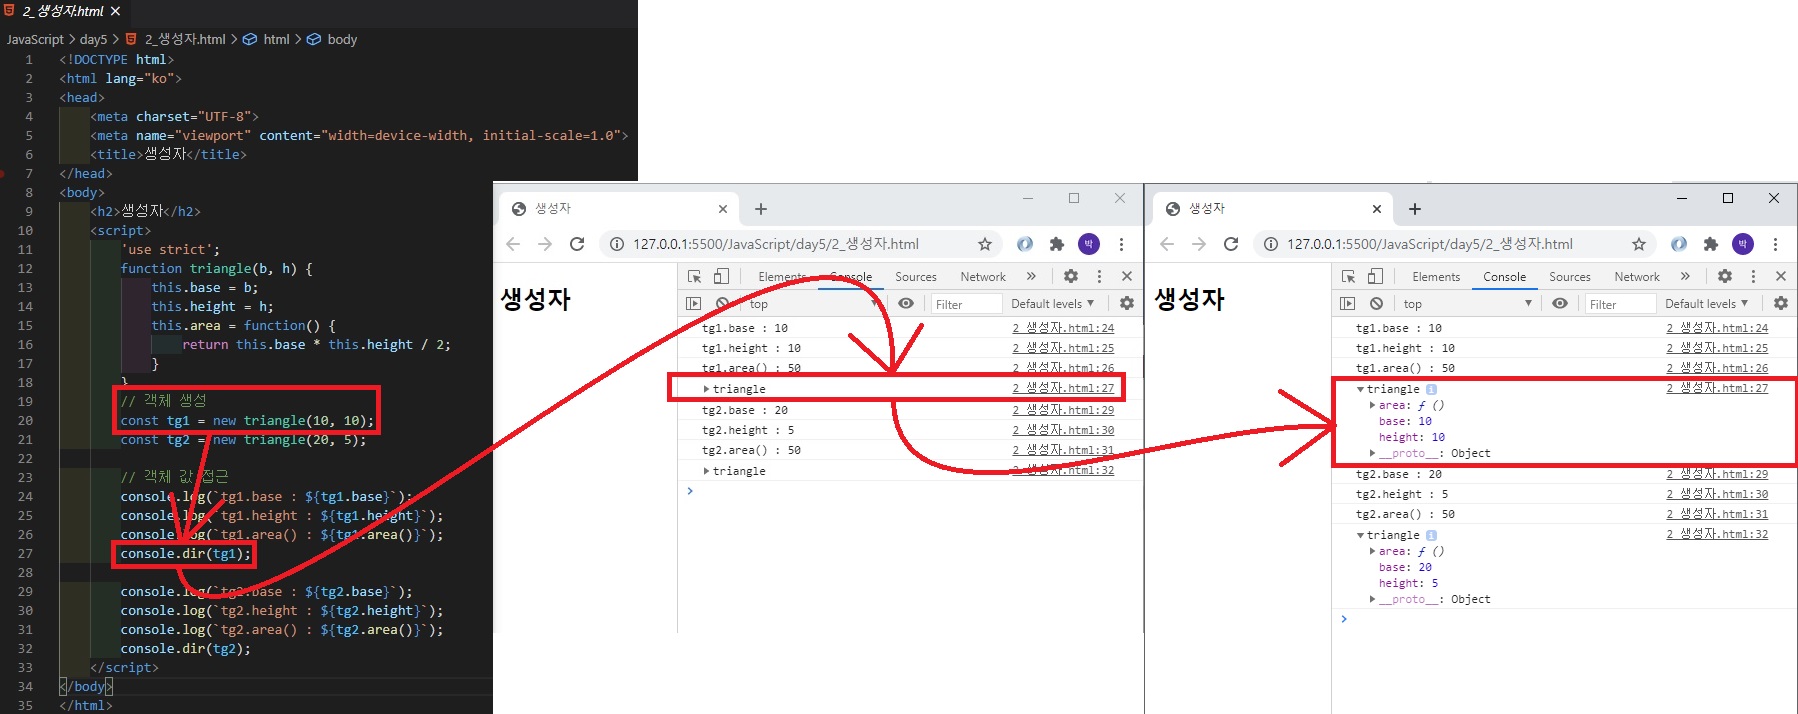Open 'top' context dropdown in right DevTools
The image size is (1798, 714).
1468,303
